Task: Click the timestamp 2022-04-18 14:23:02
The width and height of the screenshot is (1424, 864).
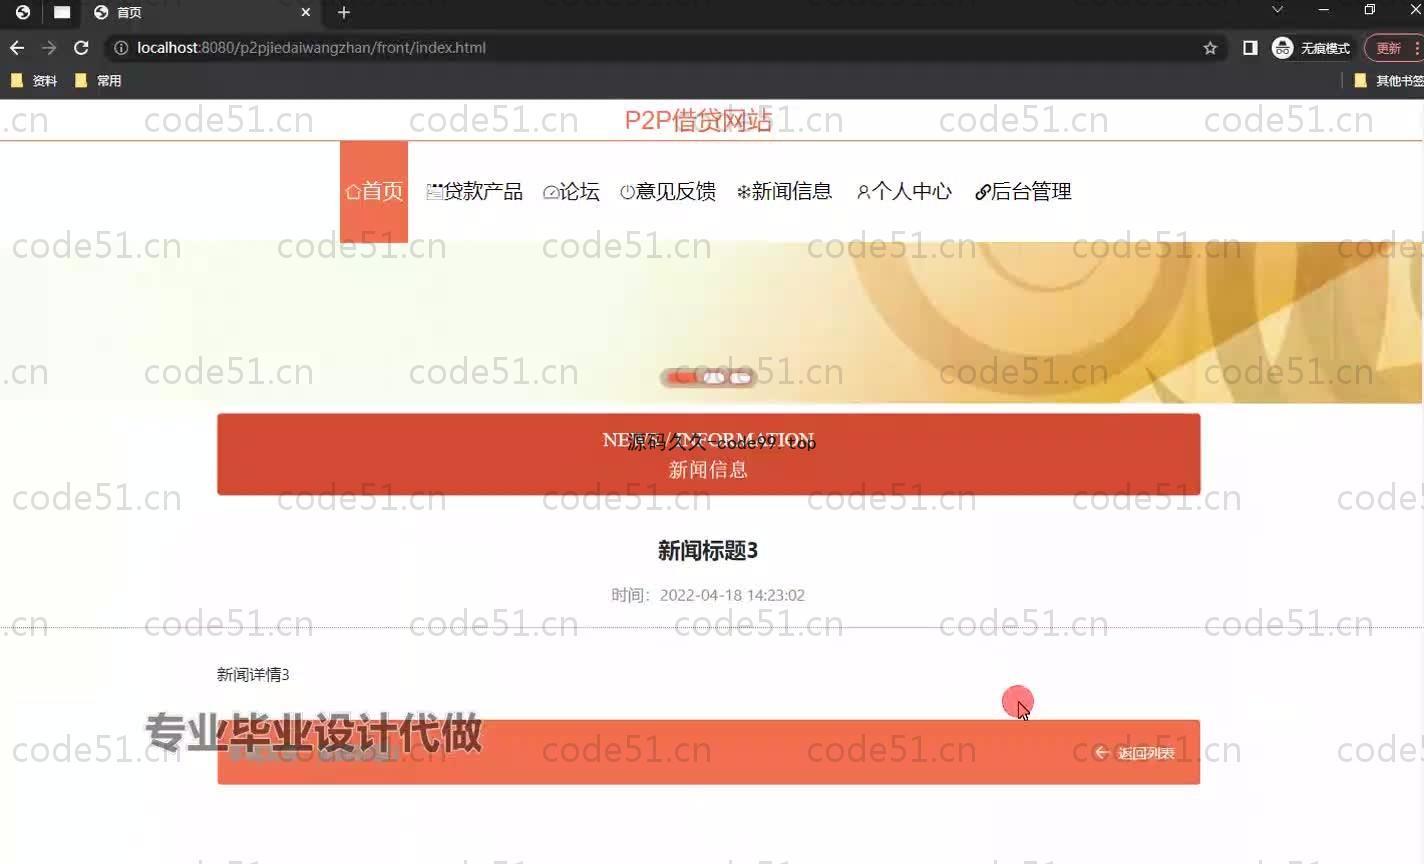Action: click(x=732, y=595)
